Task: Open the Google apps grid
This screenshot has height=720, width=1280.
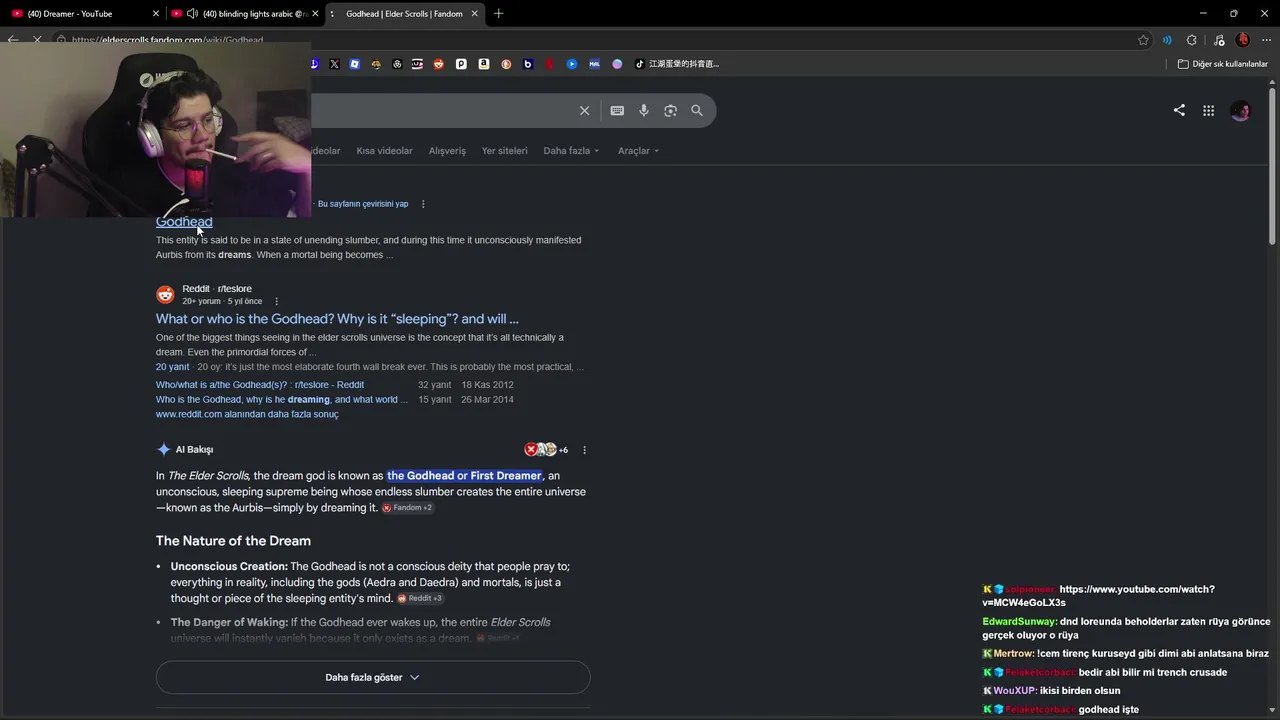Action: click(1208, 111)
